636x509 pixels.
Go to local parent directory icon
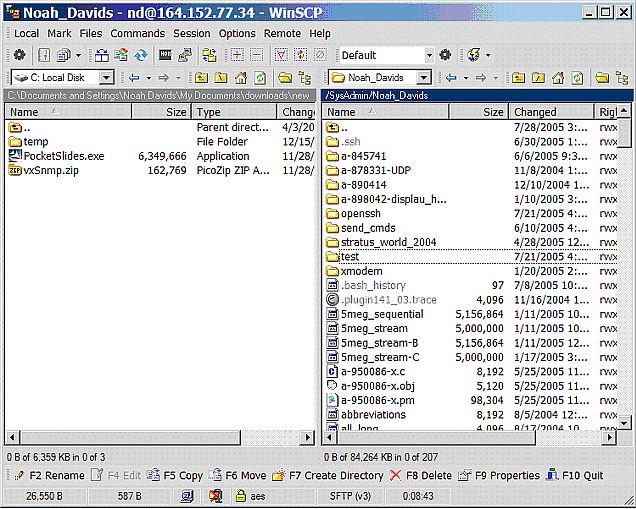tap(201, 77)
